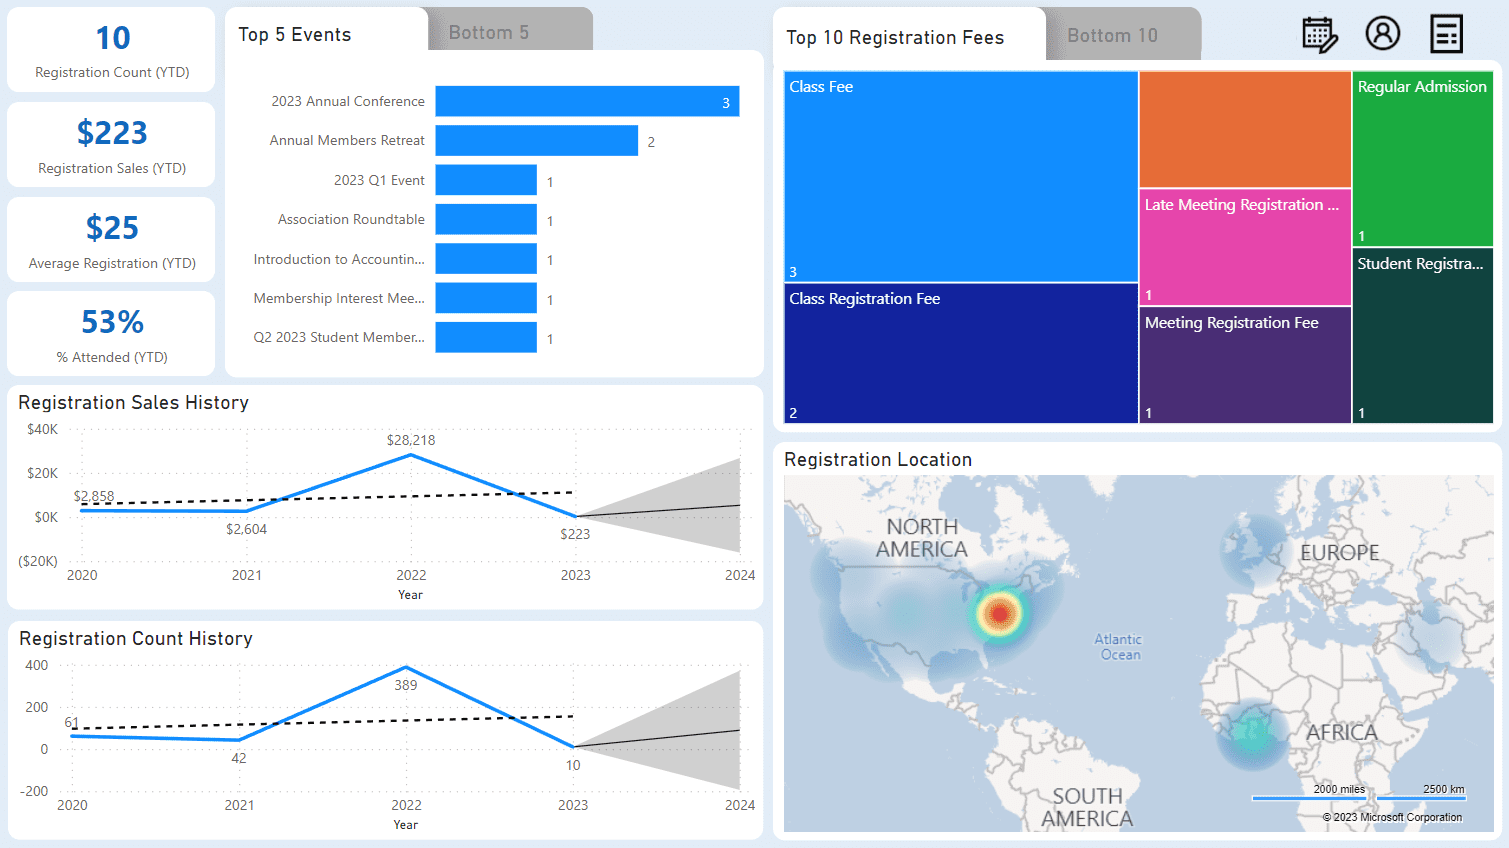1509x848 pixels.
Task: Select the Class Fee treemap tile
Action: click(960, 175)
